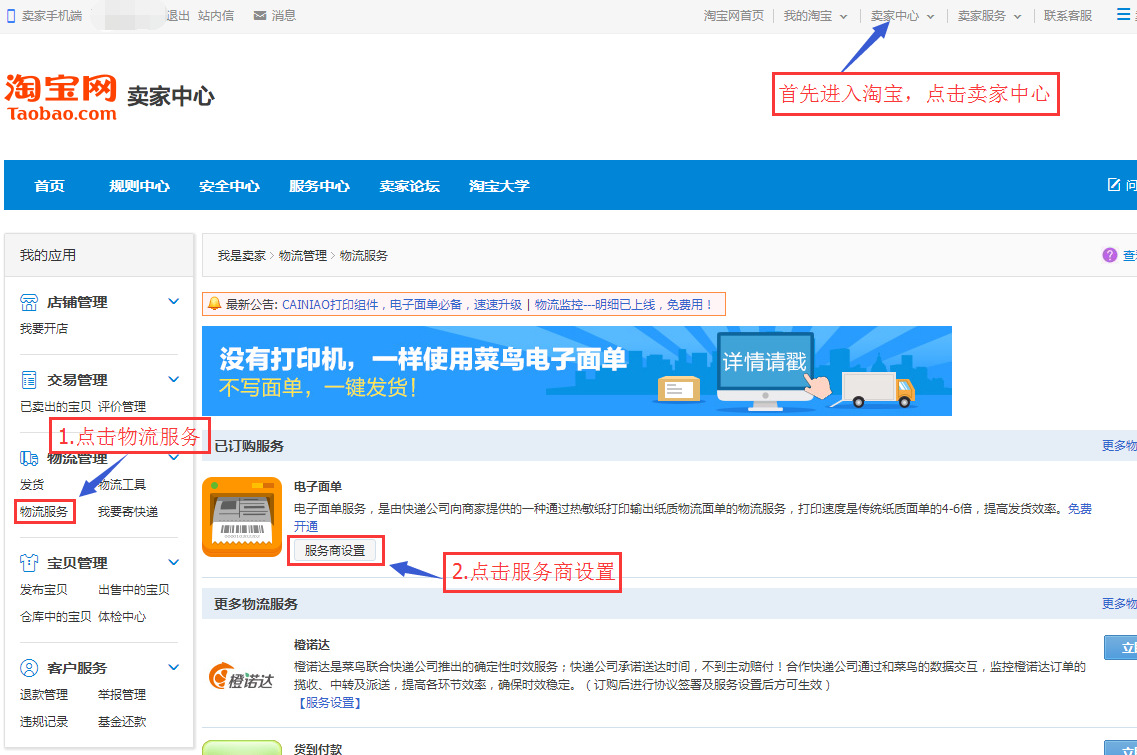Open the 消息 messages link
Image resolution: width=1137 pixels, height=755 pixels.
point(284,16)
